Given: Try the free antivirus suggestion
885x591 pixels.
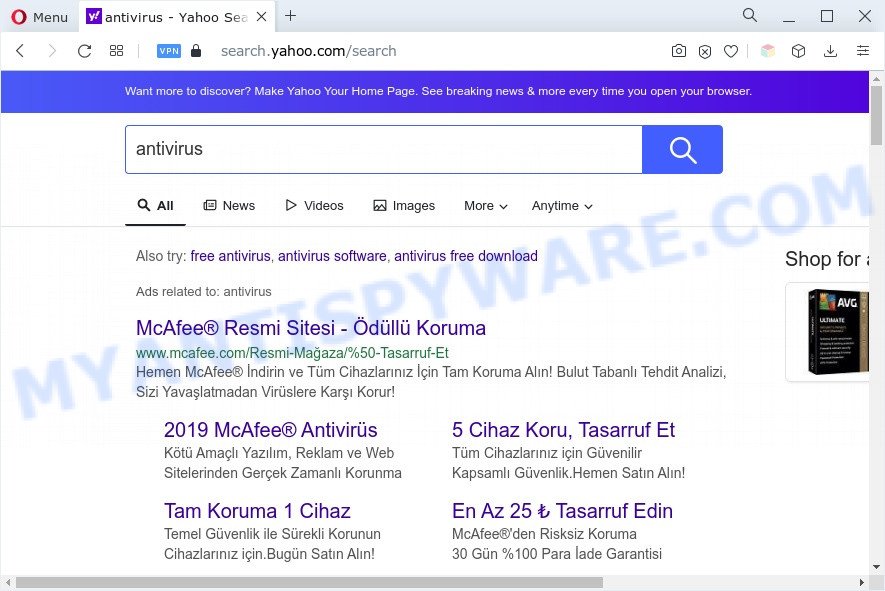Looking at the screenshot, I should click(230, 256).
